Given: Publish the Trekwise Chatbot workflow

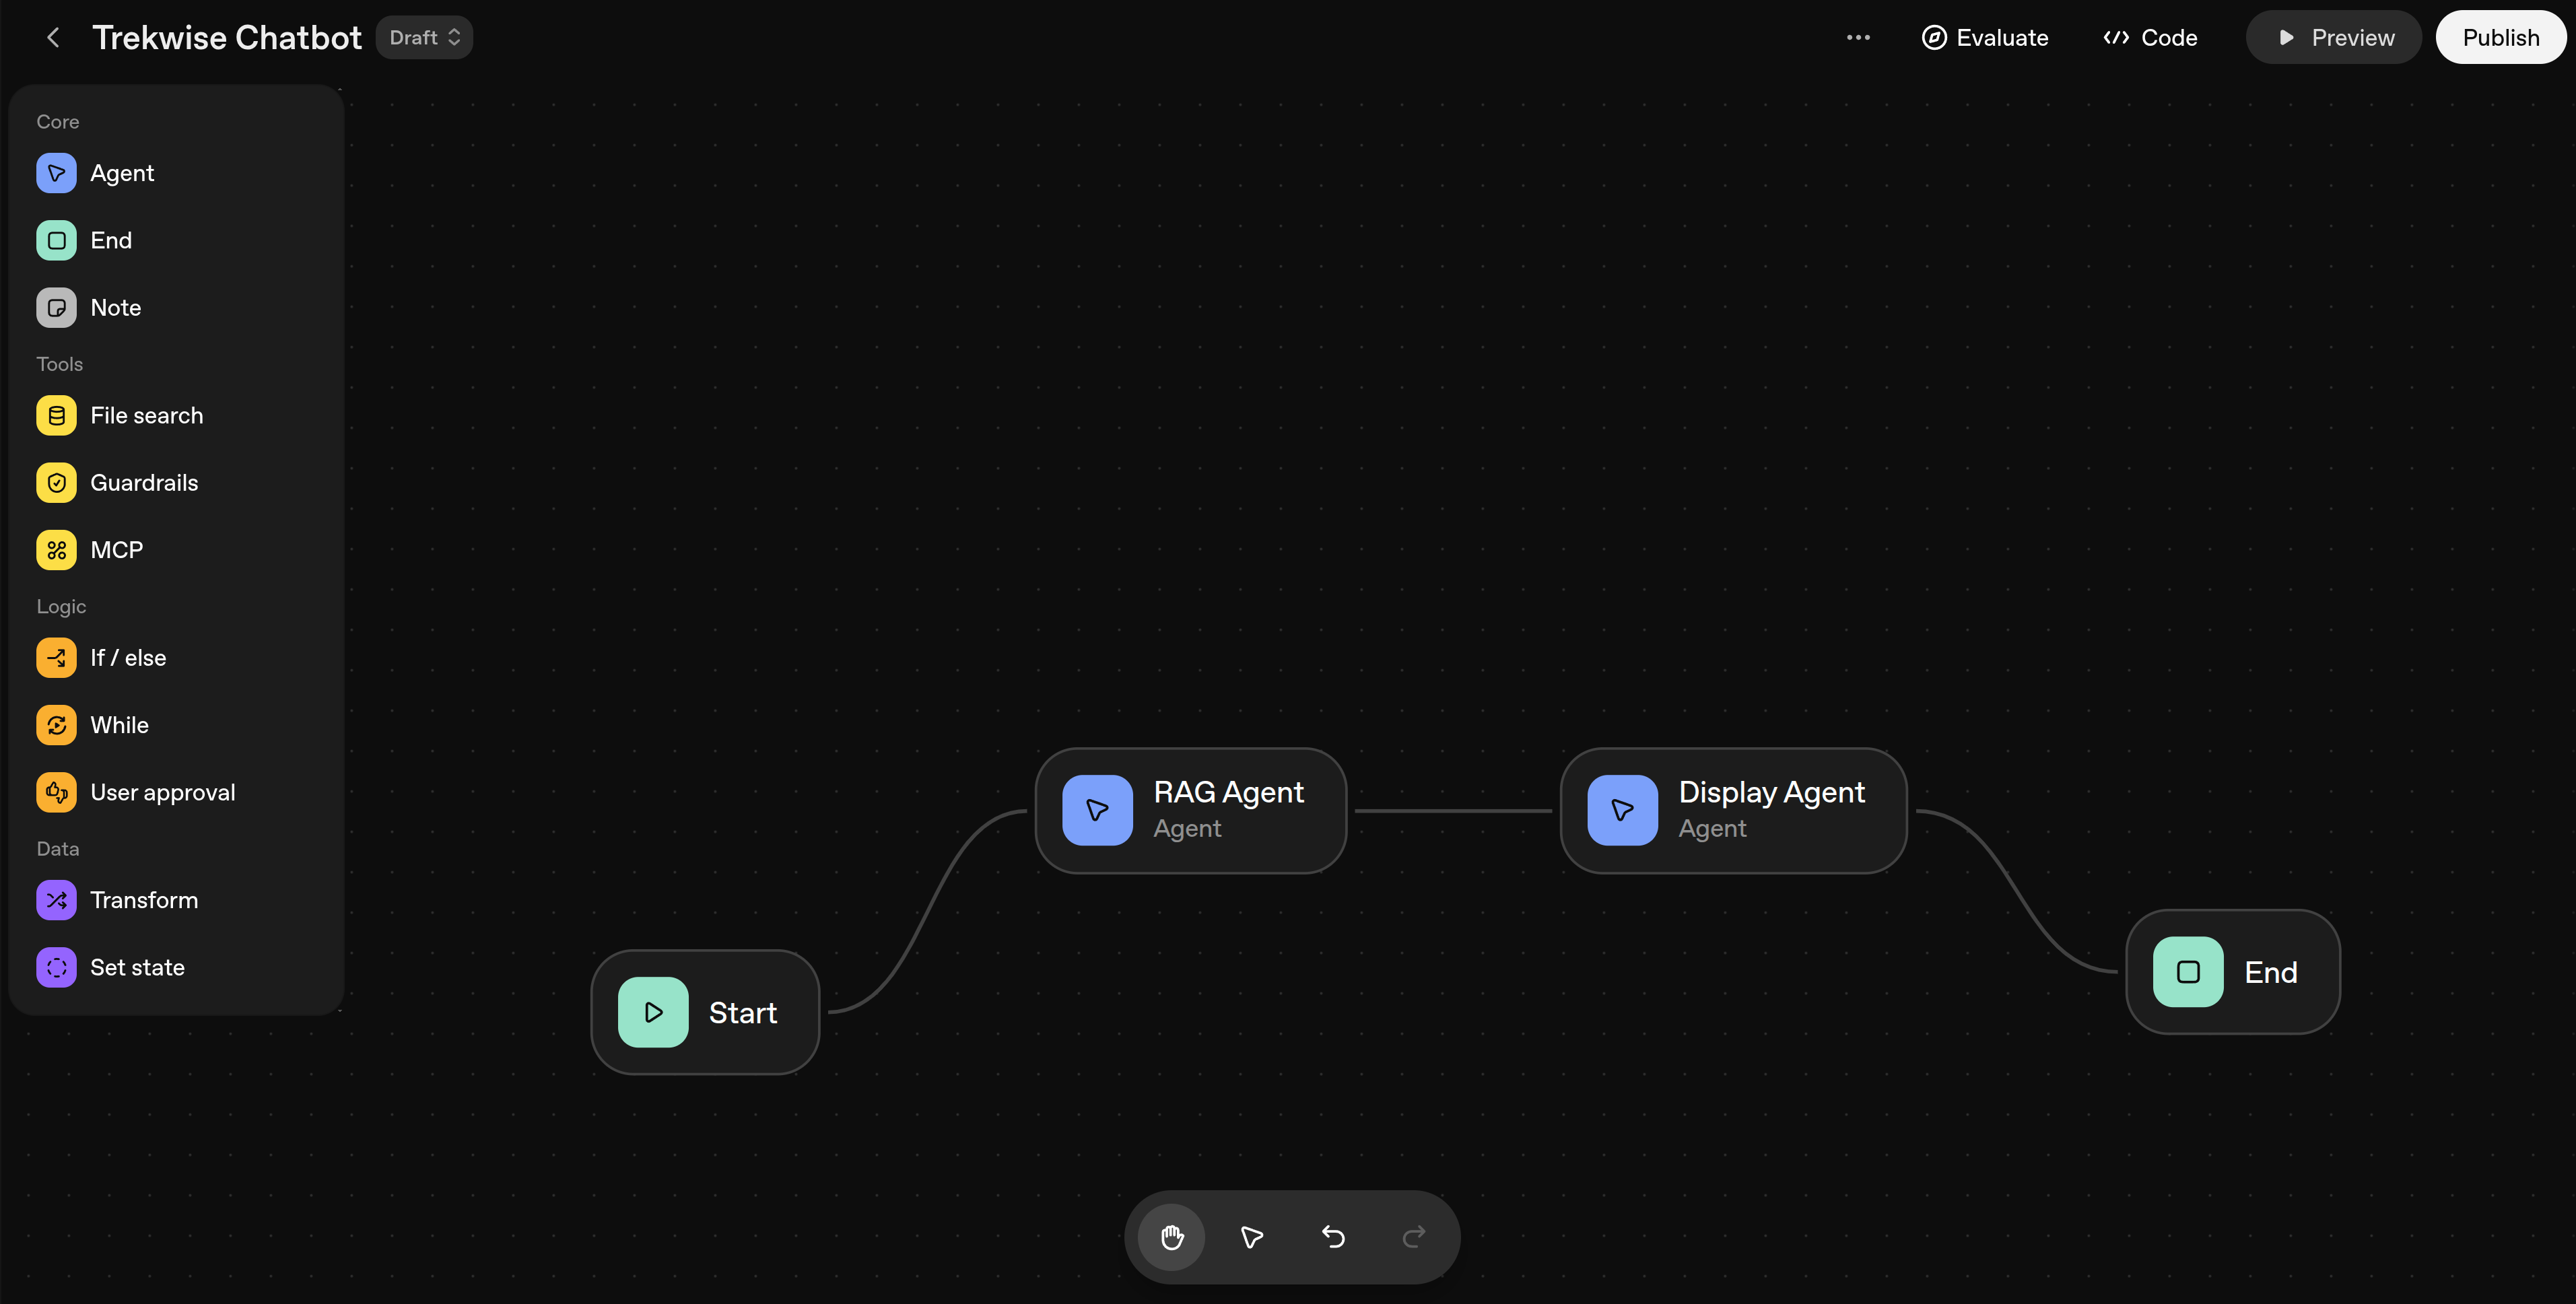Looking at the screenshot, I should pos(2500,37).
